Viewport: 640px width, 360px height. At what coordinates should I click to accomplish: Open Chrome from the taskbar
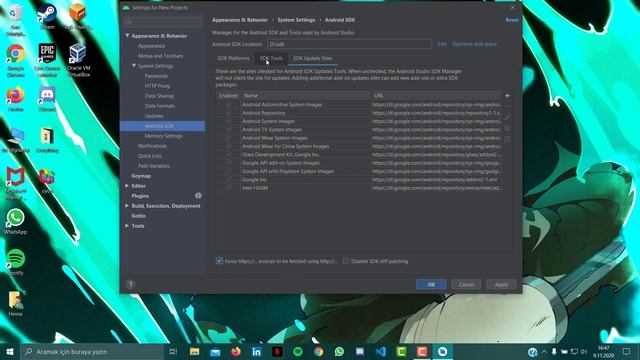pos(318,351)
